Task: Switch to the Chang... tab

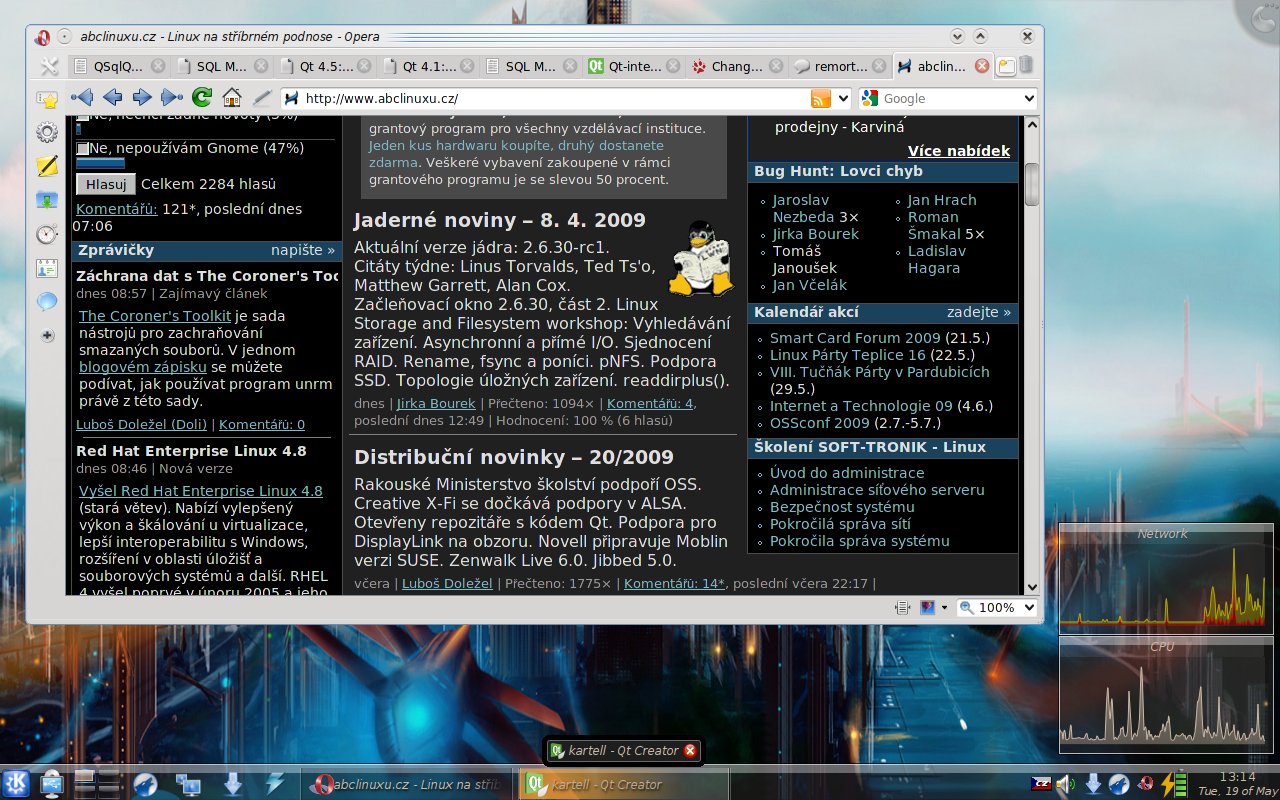Action: 738,67
